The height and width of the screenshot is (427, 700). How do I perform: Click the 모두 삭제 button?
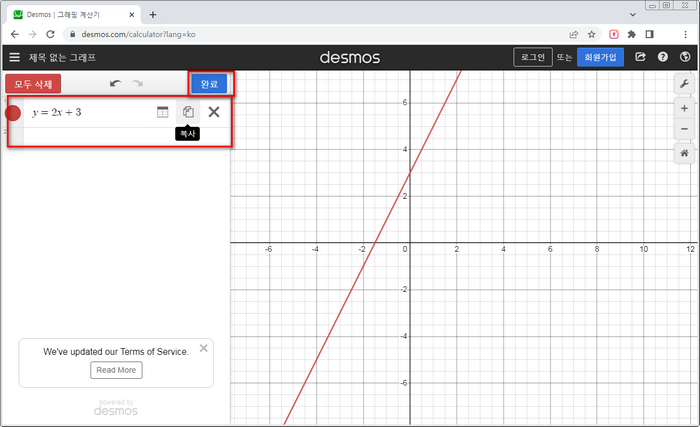(x=33, y=84)
